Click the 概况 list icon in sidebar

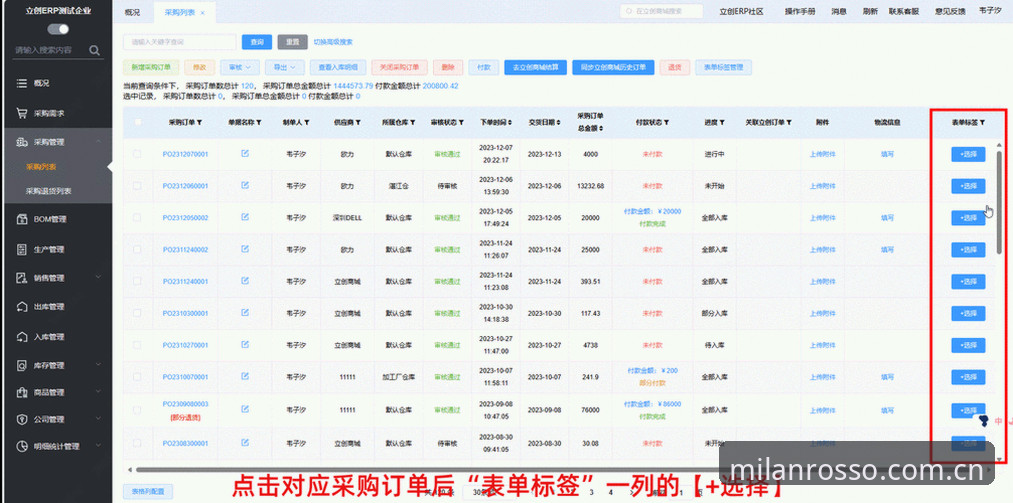point(21,83)
